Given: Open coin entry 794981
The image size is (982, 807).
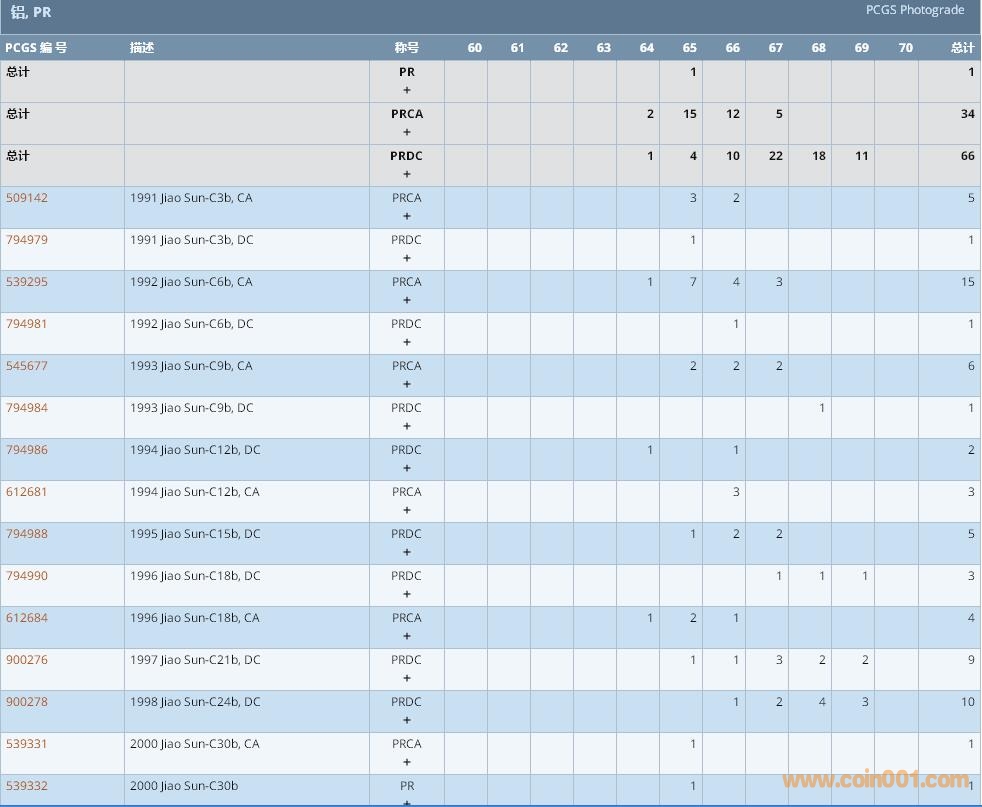Looking at the screenshot, I should pyautogui.click(x=27, y=324).
